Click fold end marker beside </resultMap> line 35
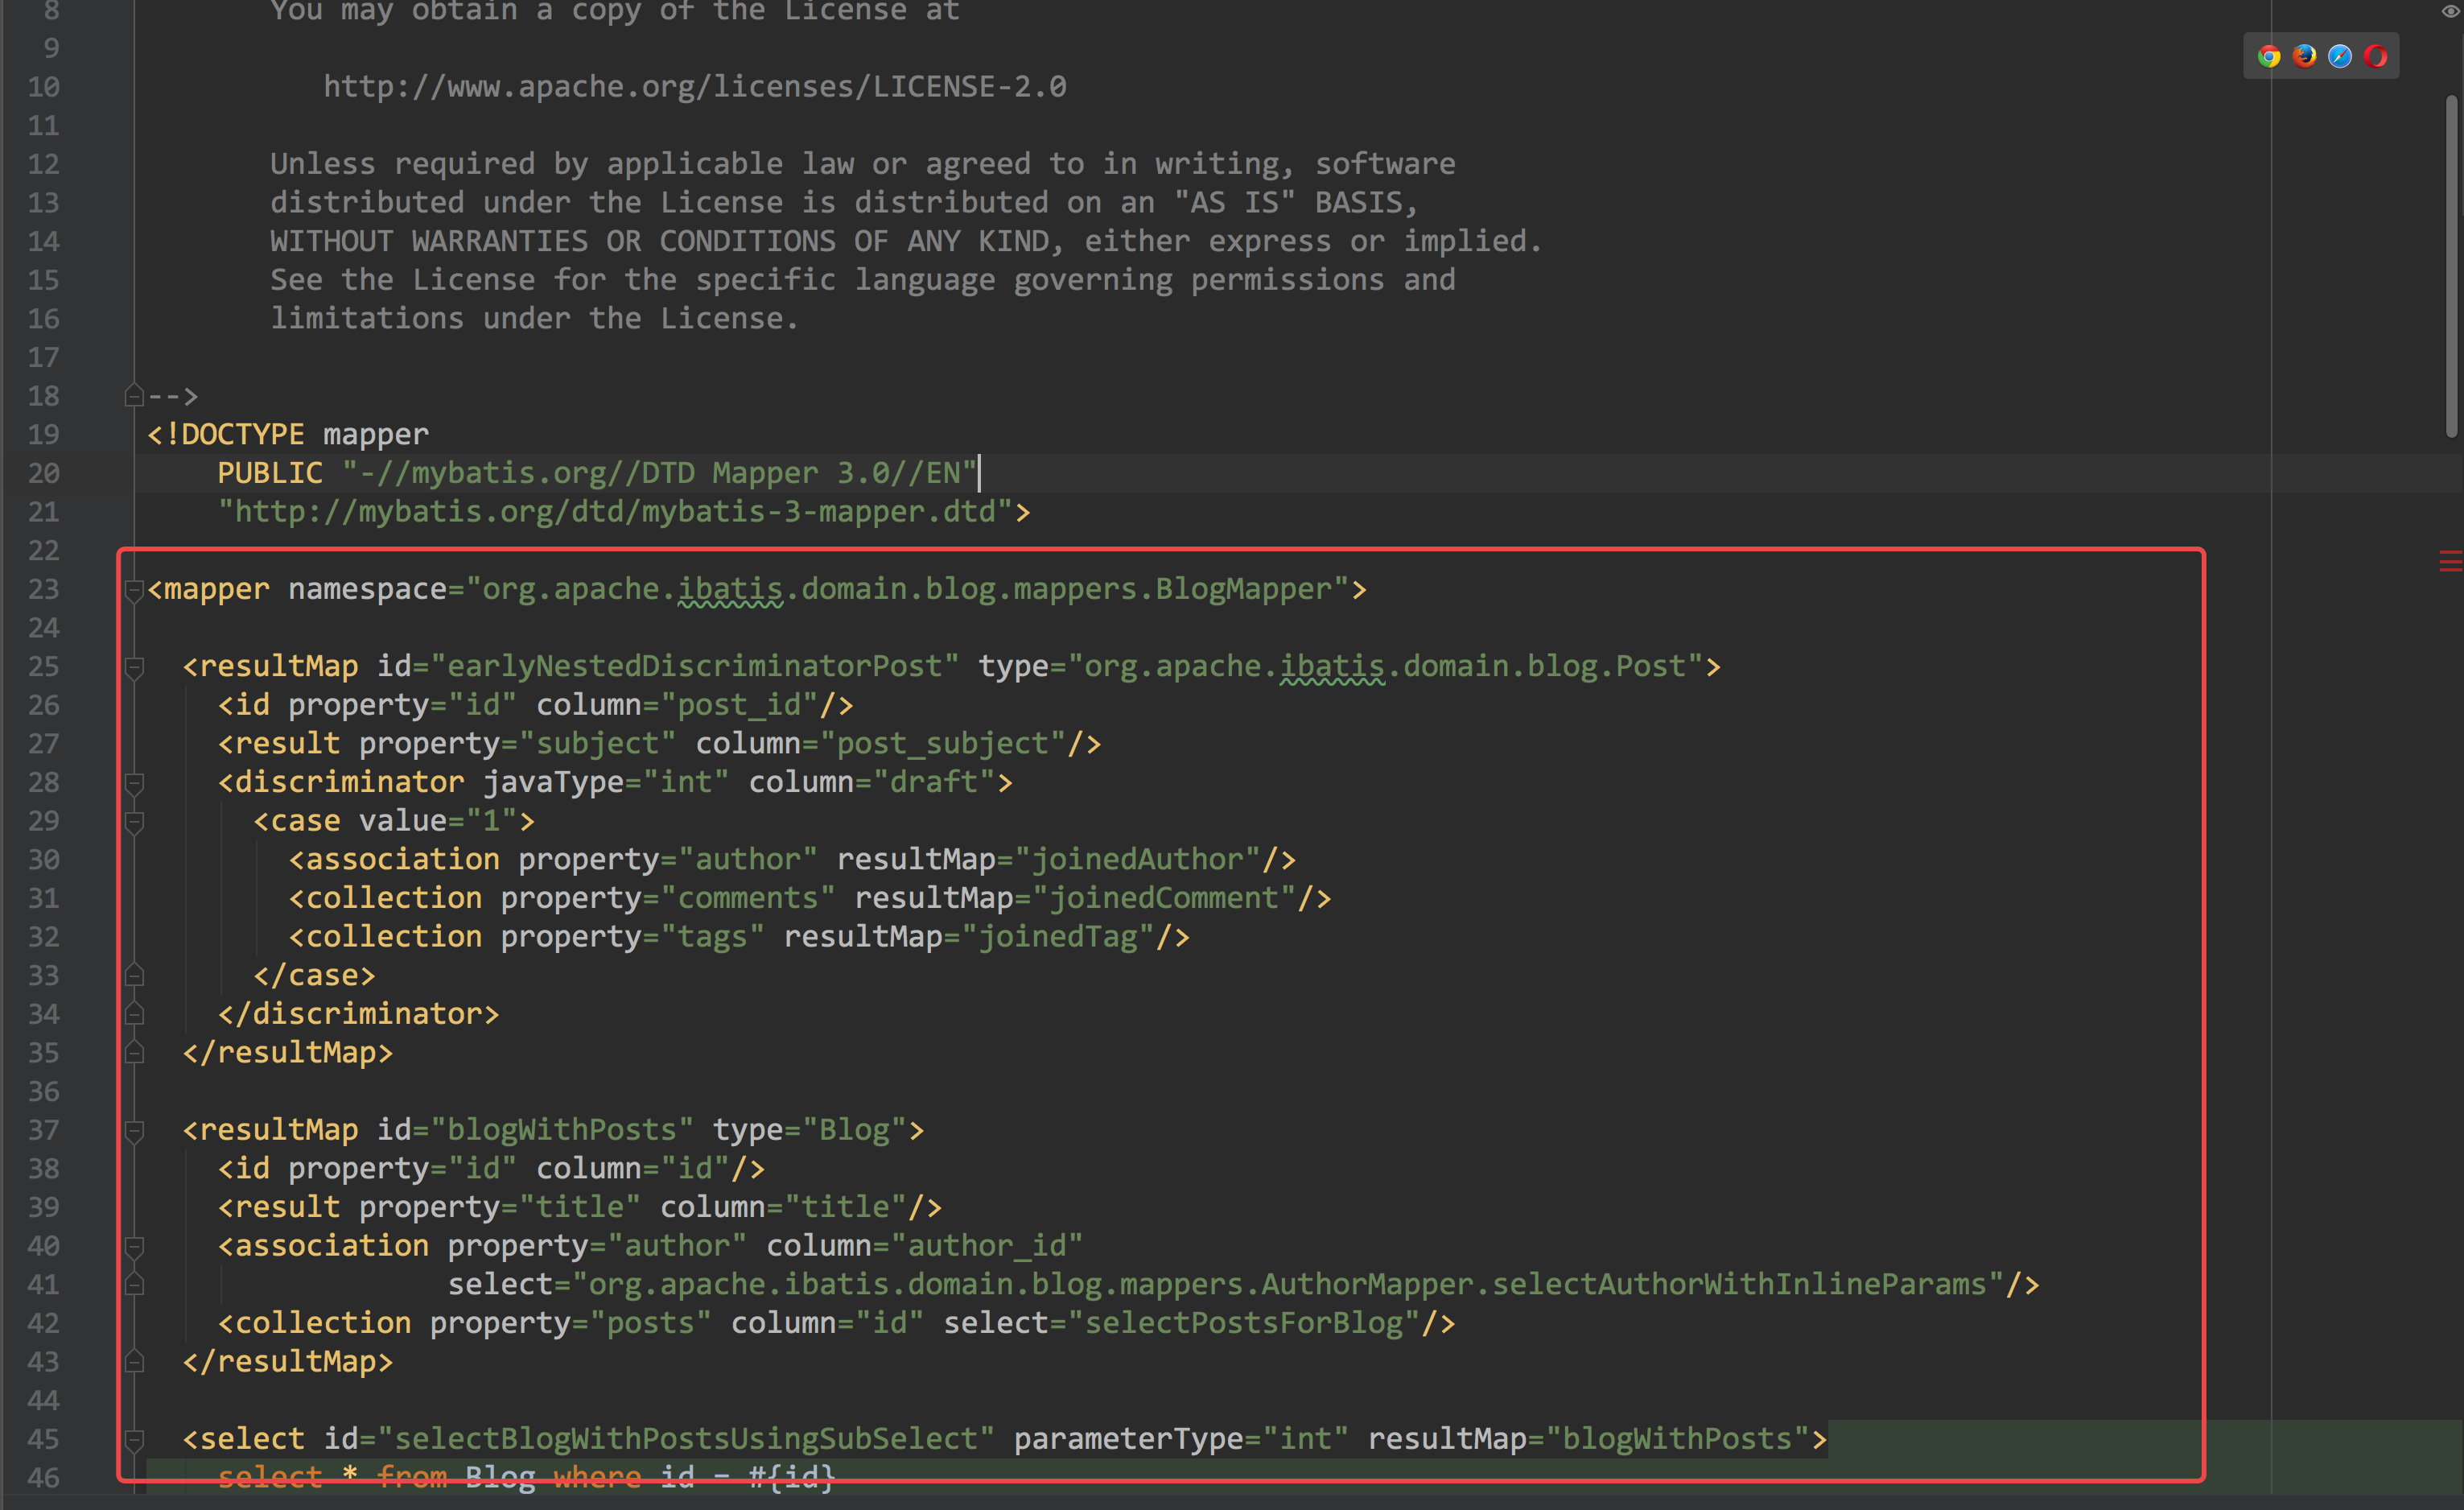The width and height of the screenshot is (2464, 1510). [134, 1053]
